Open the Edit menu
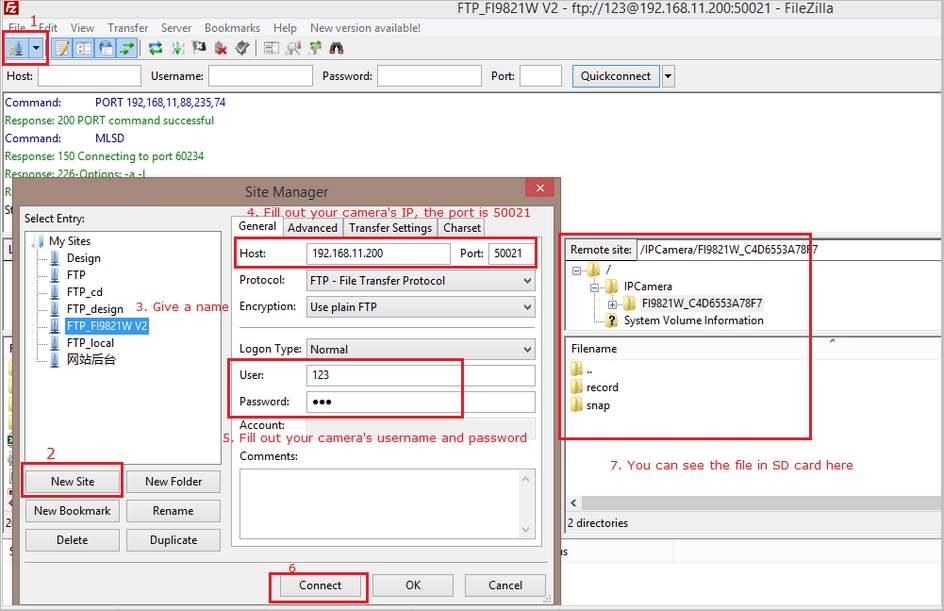The width and height of the screenshot is (944, 611). [x=48, y=28]
